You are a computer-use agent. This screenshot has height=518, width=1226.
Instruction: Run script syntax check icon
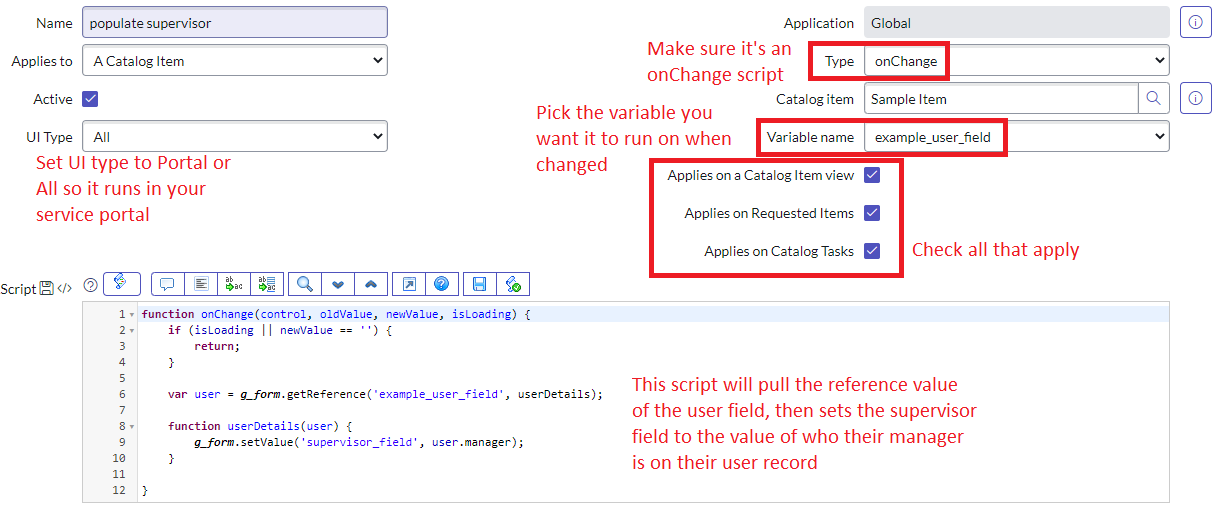pyautogui.click(x=513, y=284)
